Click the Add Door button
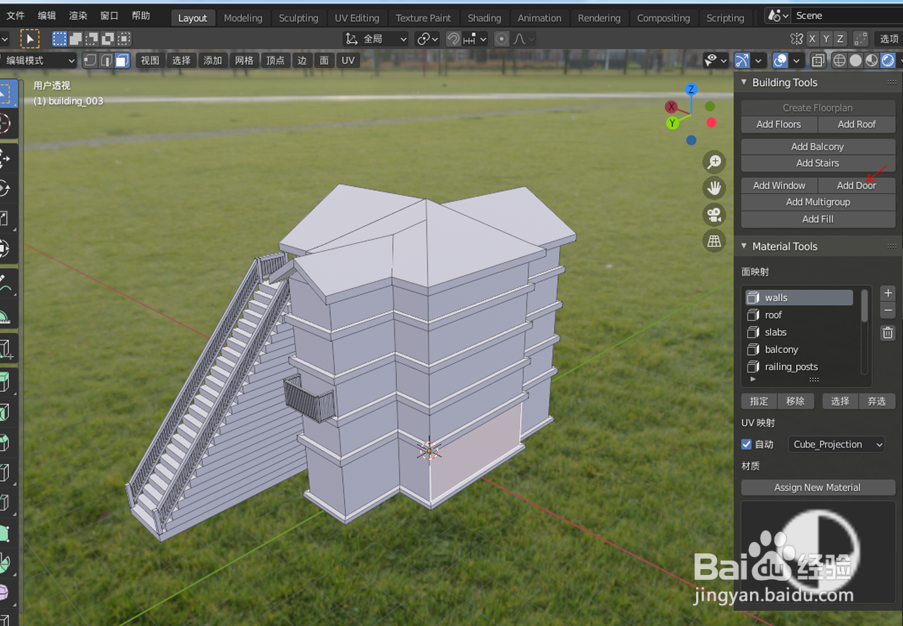903x626 pixels. 856,185
